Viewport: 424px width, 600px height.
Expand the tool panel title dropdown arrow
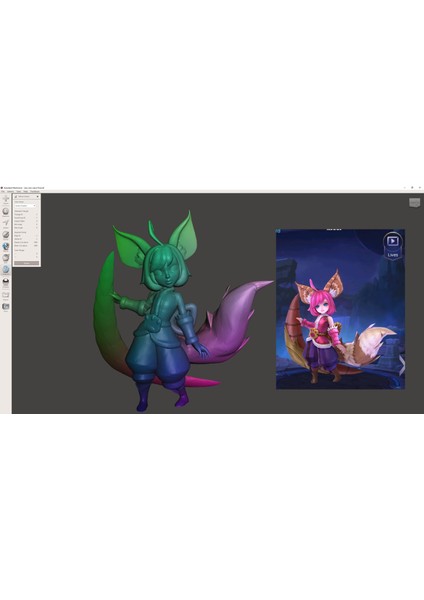[x=38, y=196]
